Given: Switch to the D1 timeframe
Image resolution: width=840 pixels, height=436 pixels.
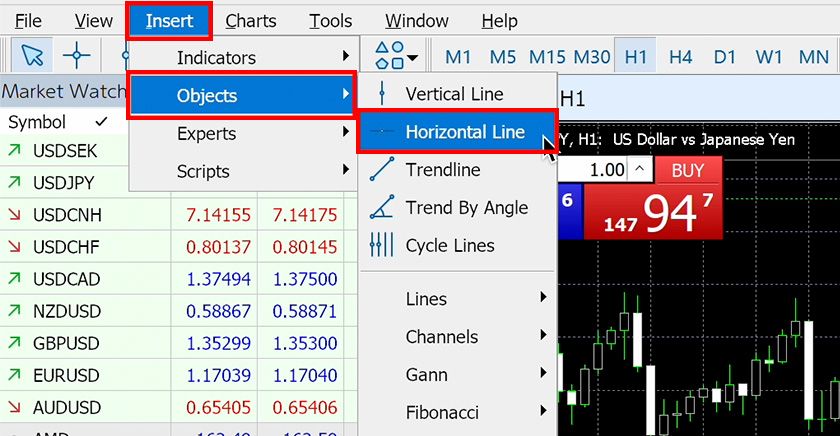Looking at the screenshot, I should (x=724, y=57).
